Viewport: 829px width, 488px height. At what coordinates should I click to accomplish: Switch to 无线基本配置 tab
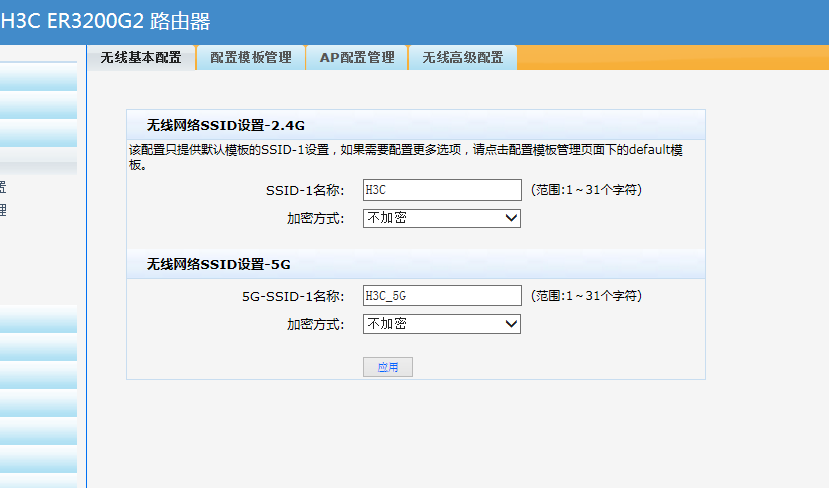point(141,57)
